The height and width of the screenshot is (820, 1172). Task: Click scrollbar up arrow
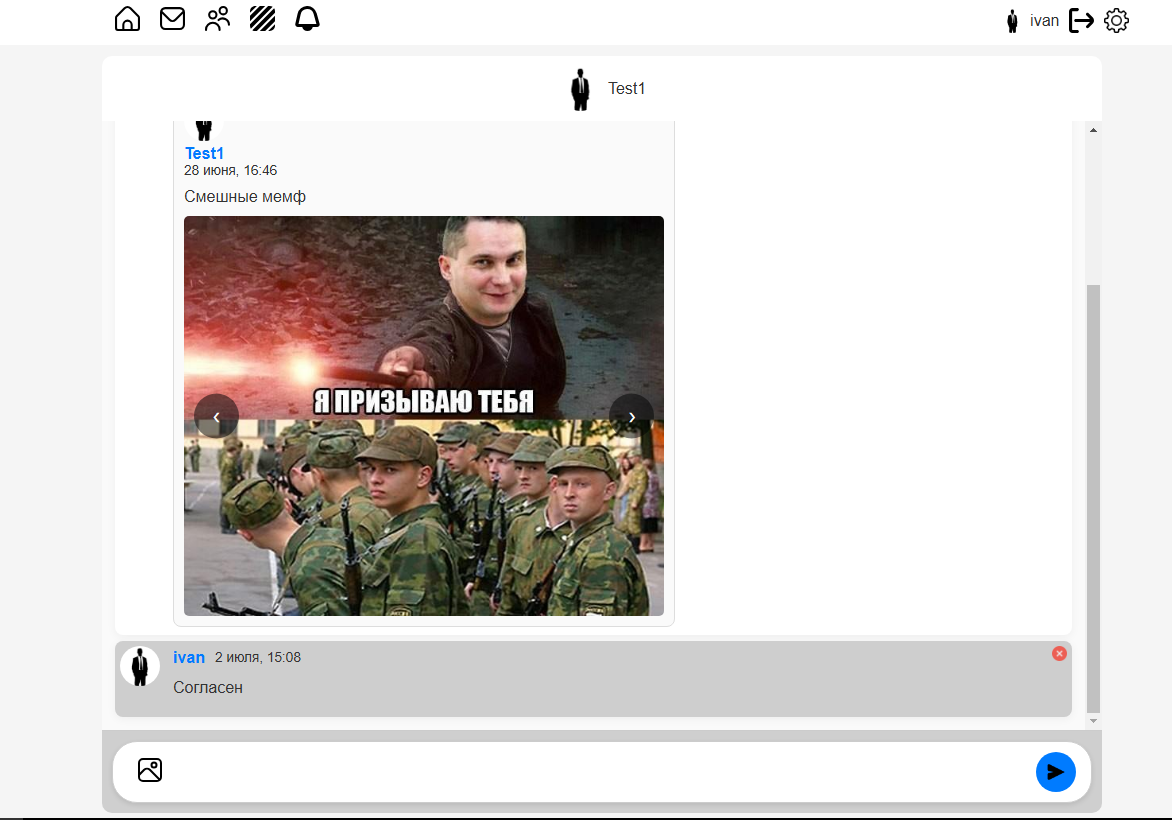[x=1094, y=130]
